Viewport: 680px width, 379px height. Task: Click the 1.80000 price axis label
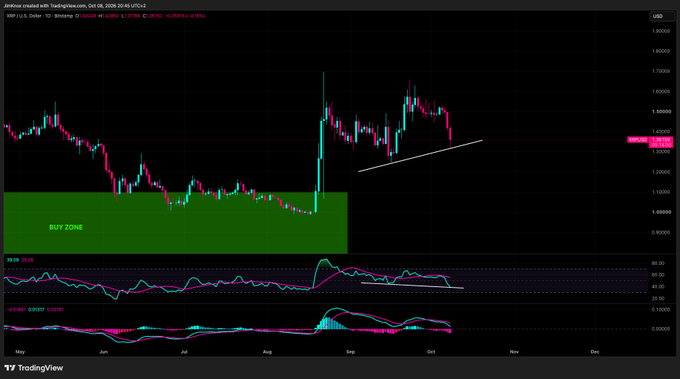click(x=661, y=51)
